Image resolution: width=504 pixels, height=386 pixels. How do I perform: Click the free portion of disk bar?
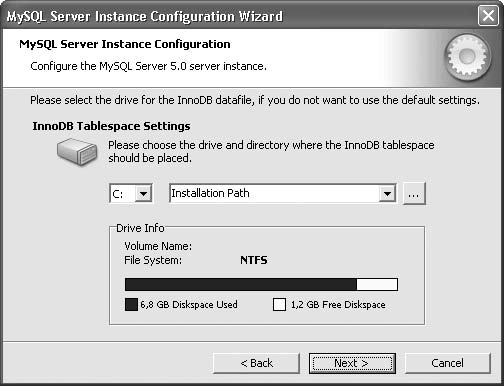[x=377, y=285]
